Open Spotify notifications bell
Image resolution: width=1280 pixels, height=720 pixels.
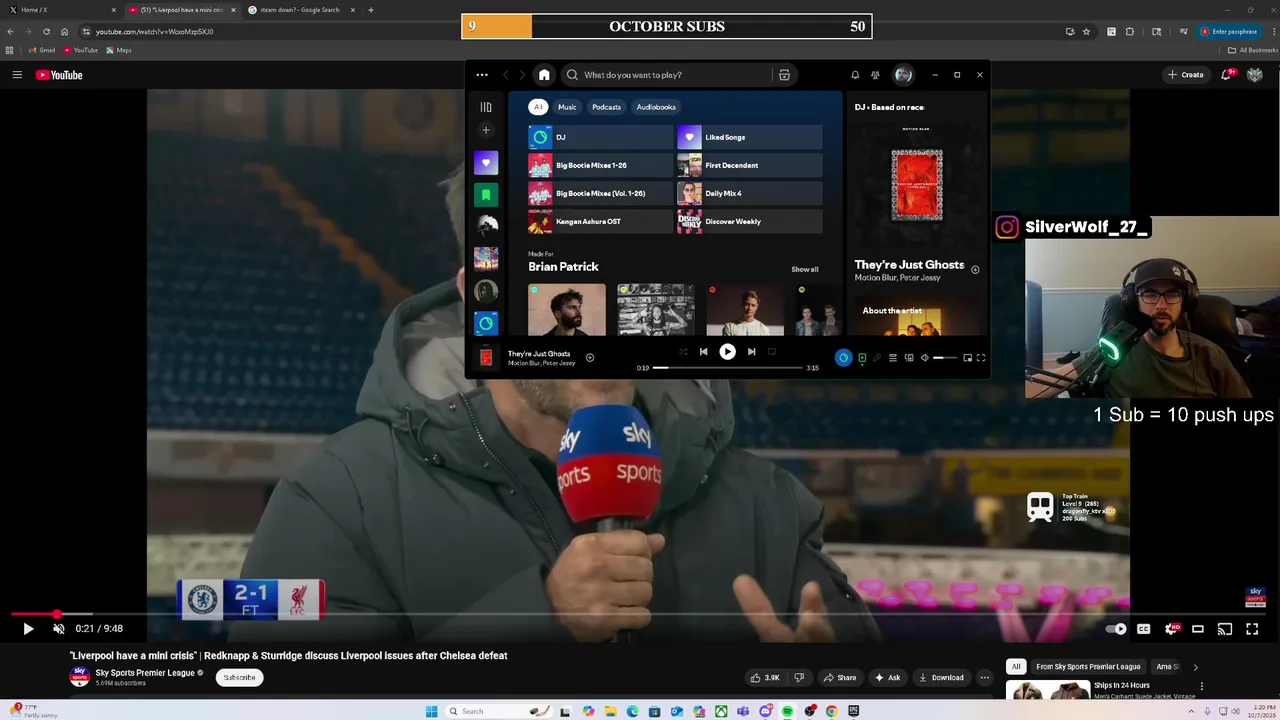click(855, 75)
